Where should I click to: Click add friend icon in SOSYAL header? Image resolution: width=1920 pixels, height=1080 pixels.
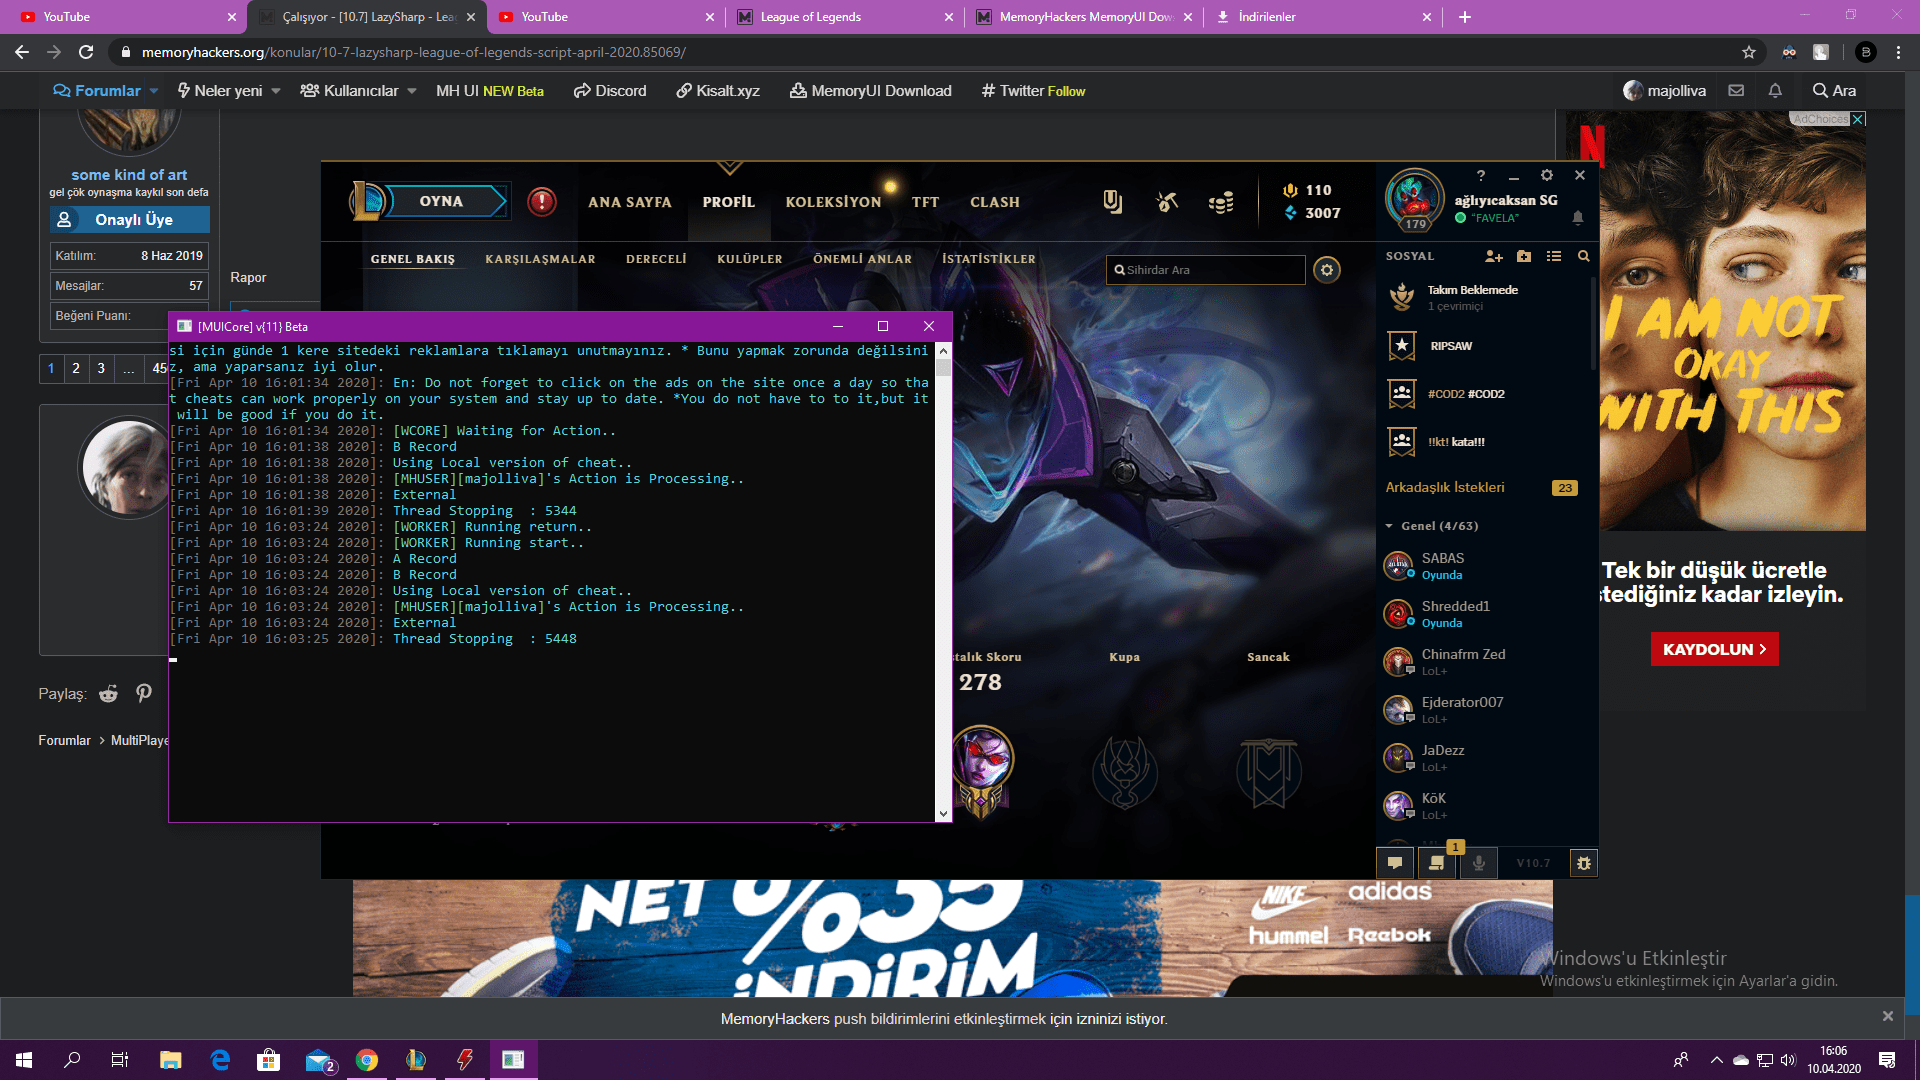click(1494, 257)
